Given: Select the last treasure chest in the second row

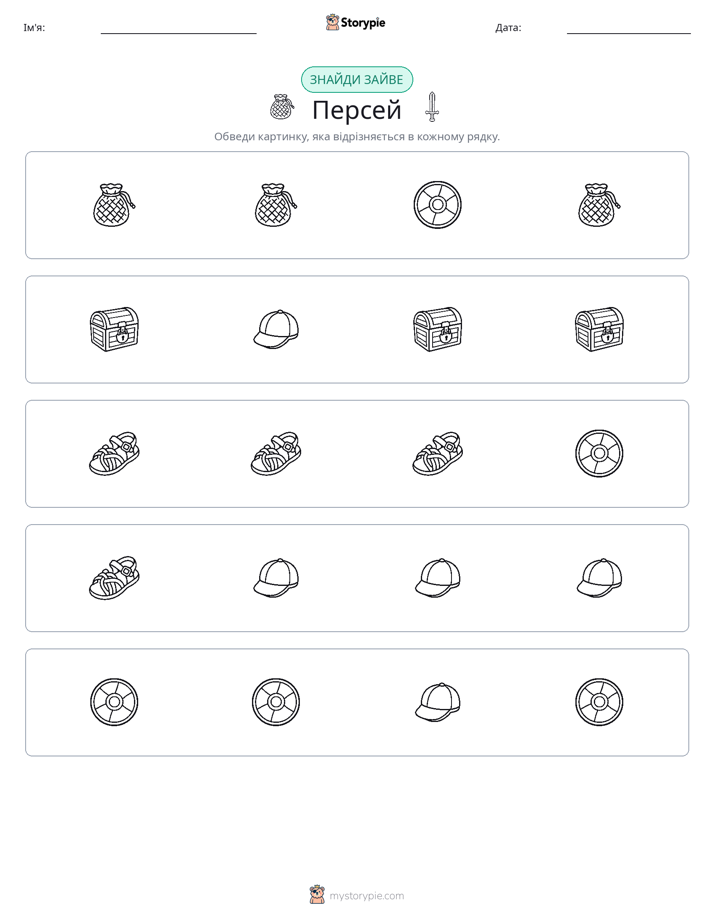Looking at the screenshot, I should 599,329.
